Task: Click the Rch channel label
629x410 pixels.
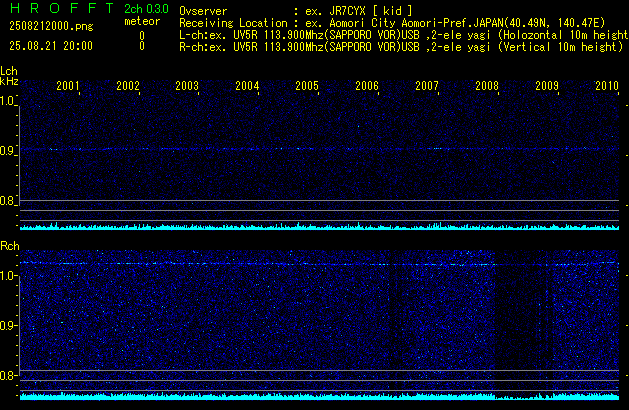Action: click(10, 246)
